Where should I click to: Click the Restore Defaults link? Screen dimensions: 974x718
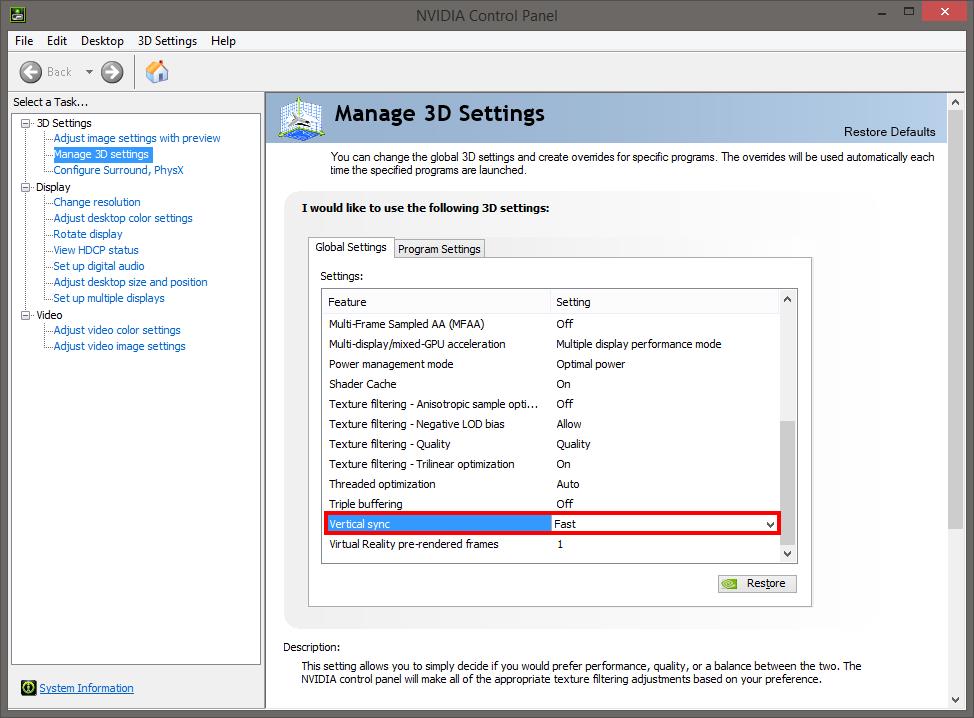(x=889, y=132)
